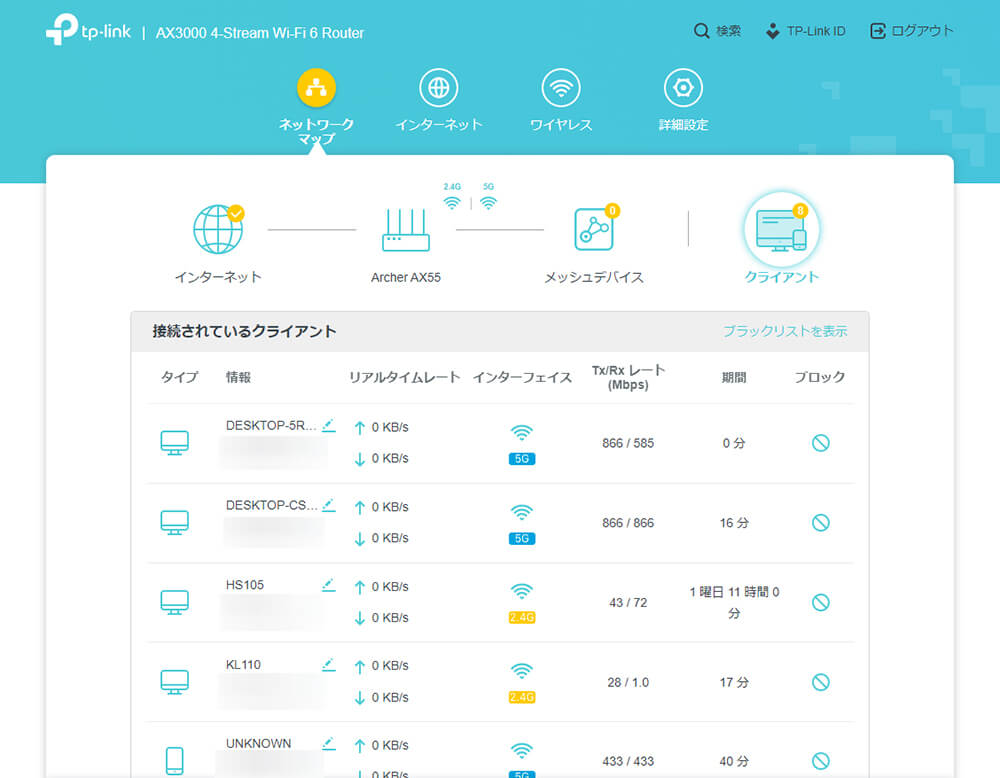Screen dimensions: 1000x778
Task: Click the 2.4G interface icon of HS105
Action: 522,603
